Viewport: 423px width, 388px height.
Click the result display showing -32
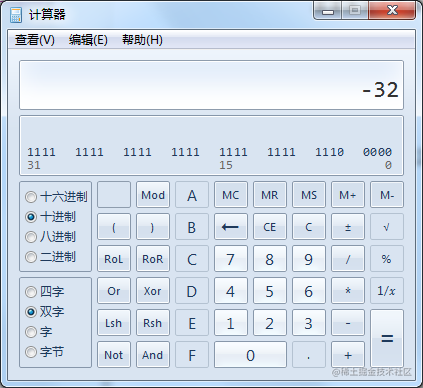pos(211,85)
